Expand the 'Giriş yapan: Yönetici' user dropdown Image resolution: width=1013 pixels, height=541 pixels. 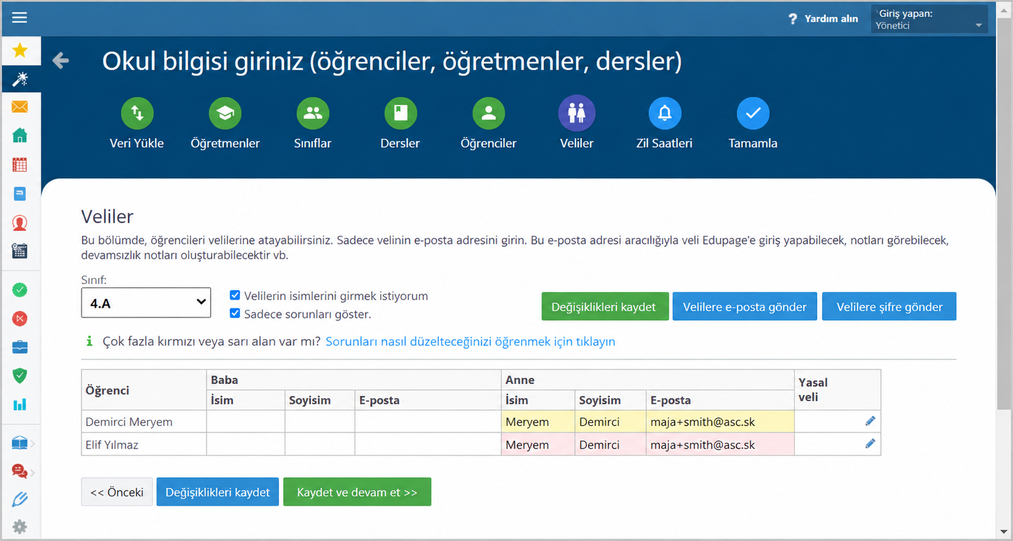click(x=929, y=19)
